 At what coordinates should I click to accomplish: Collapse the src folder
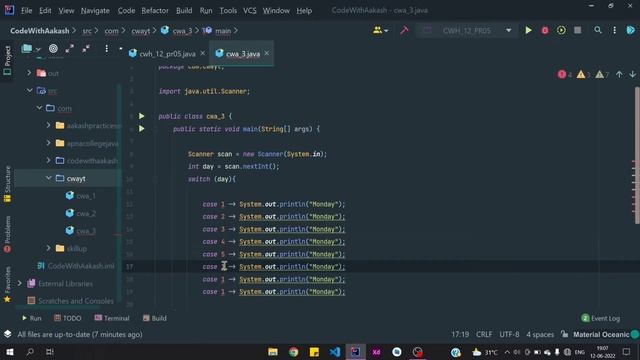point(29,90)
